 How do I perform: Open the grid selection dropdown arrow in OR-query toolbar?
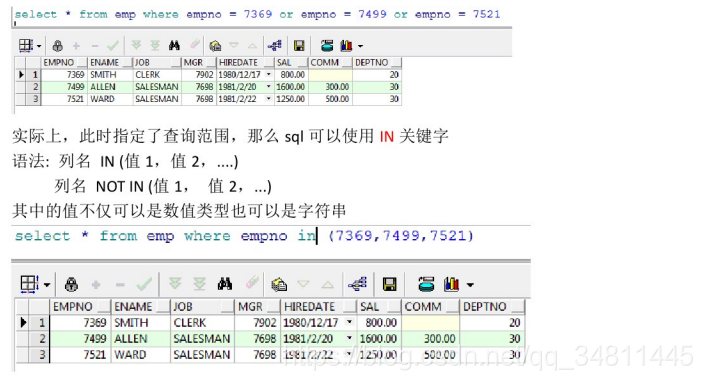pos(39,46)
